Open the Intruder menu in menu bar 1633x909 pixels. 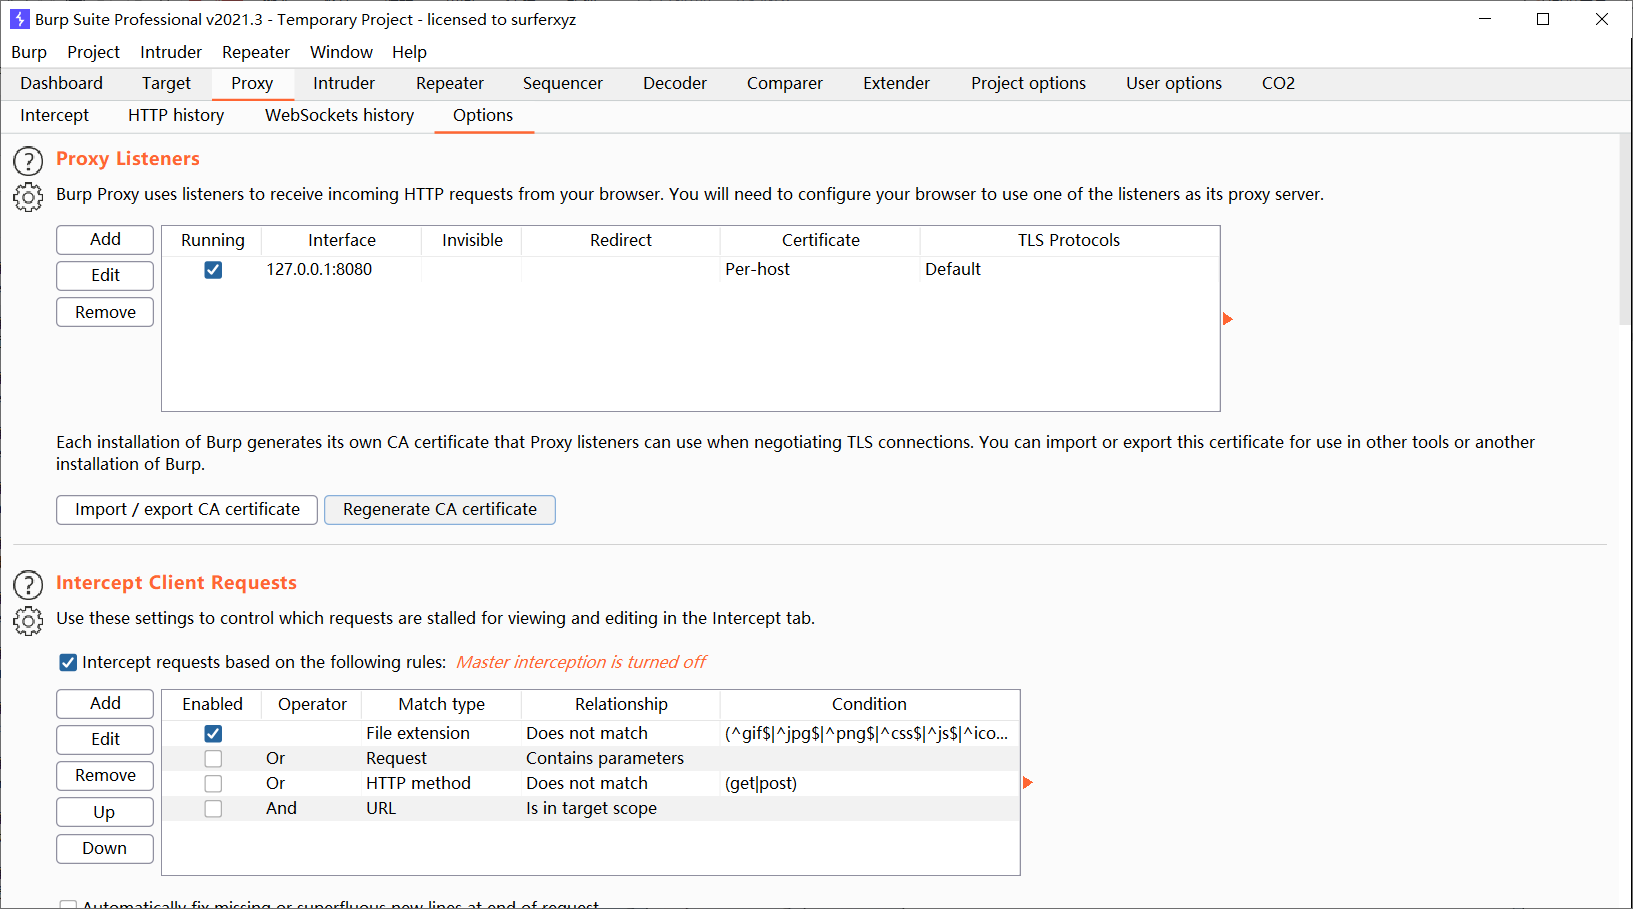tap(171, 52)
